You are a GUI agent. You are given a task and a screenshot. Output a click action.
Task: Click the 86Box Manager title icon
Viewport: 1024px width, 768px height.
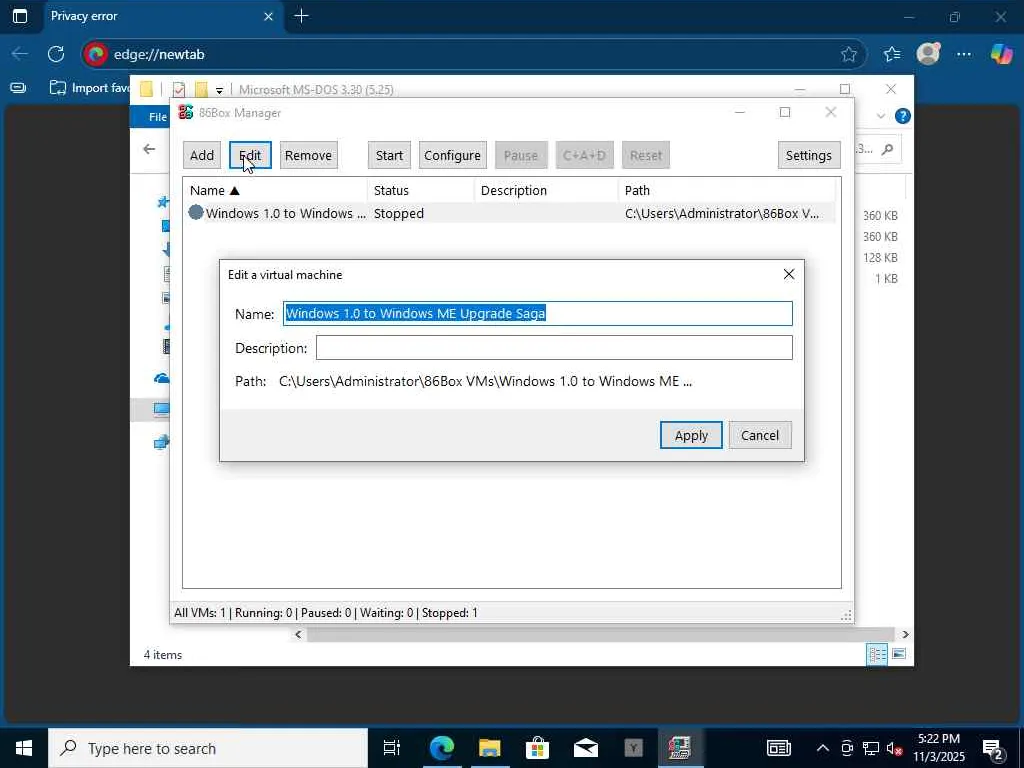pyautogui.click(x=186, y=112)
